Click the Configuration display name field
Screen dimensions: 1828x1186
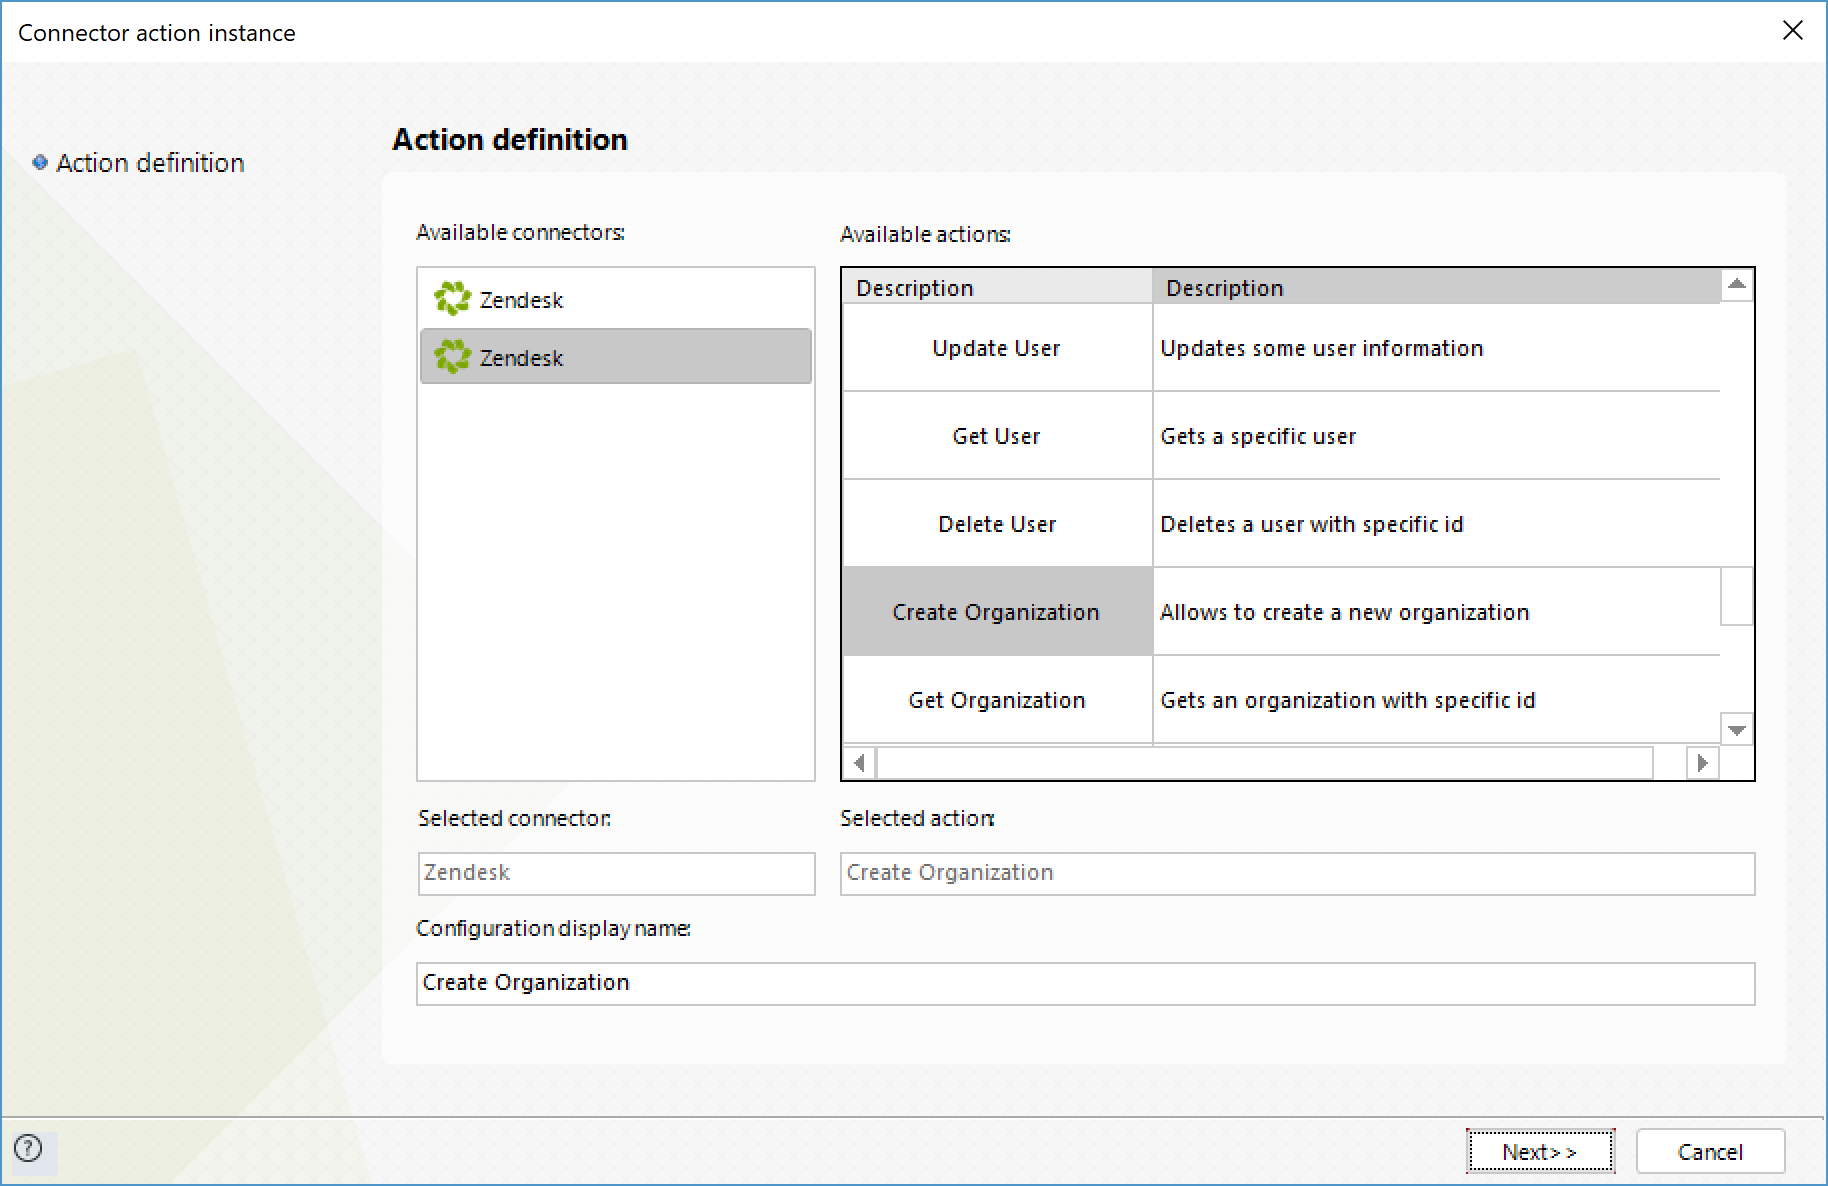click(x=1085, y=983)
